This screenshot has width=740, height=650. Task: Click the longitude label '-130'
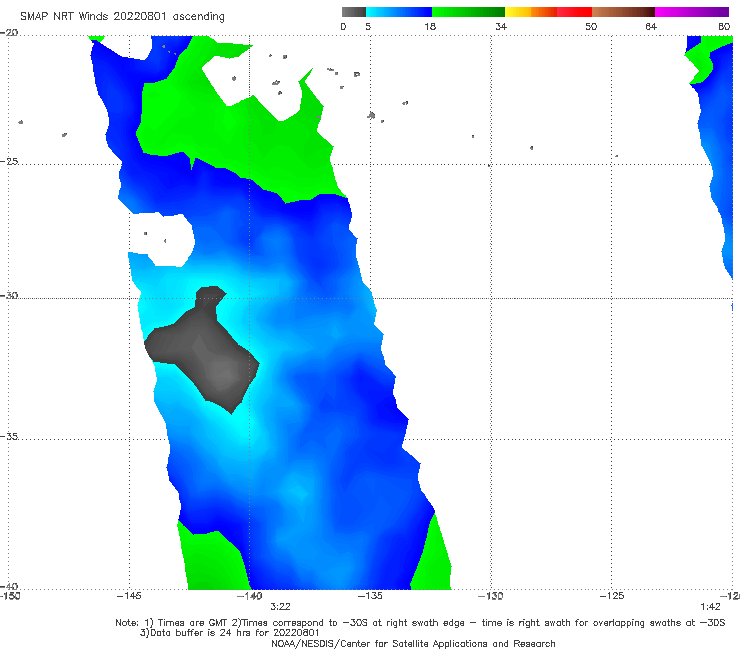(x=490, y=596)
